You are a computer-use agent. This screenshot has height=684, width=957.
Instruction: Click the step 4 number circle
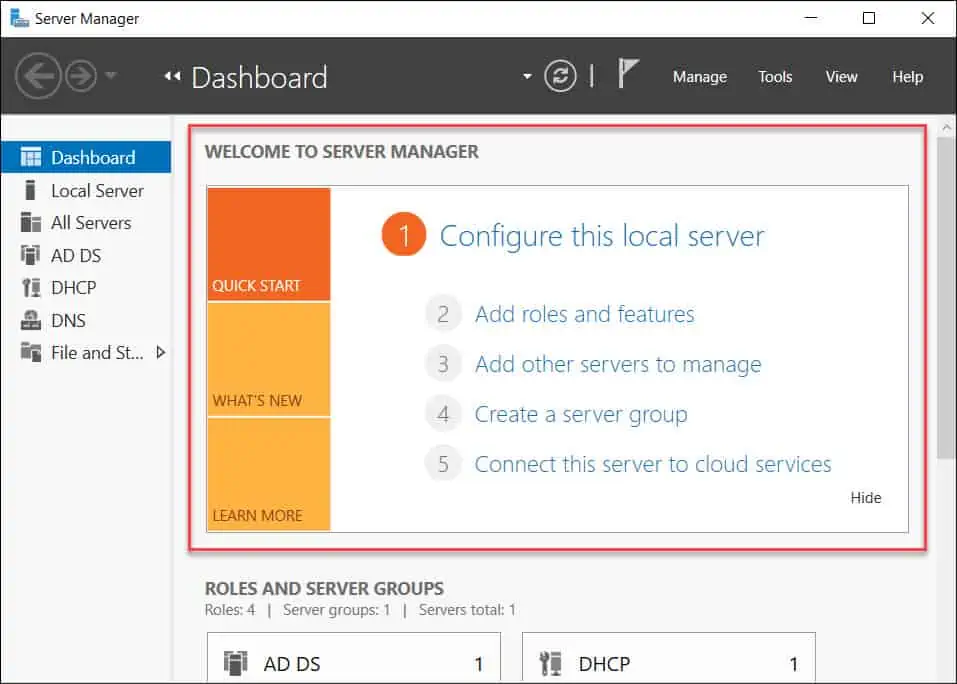point(443,414)
